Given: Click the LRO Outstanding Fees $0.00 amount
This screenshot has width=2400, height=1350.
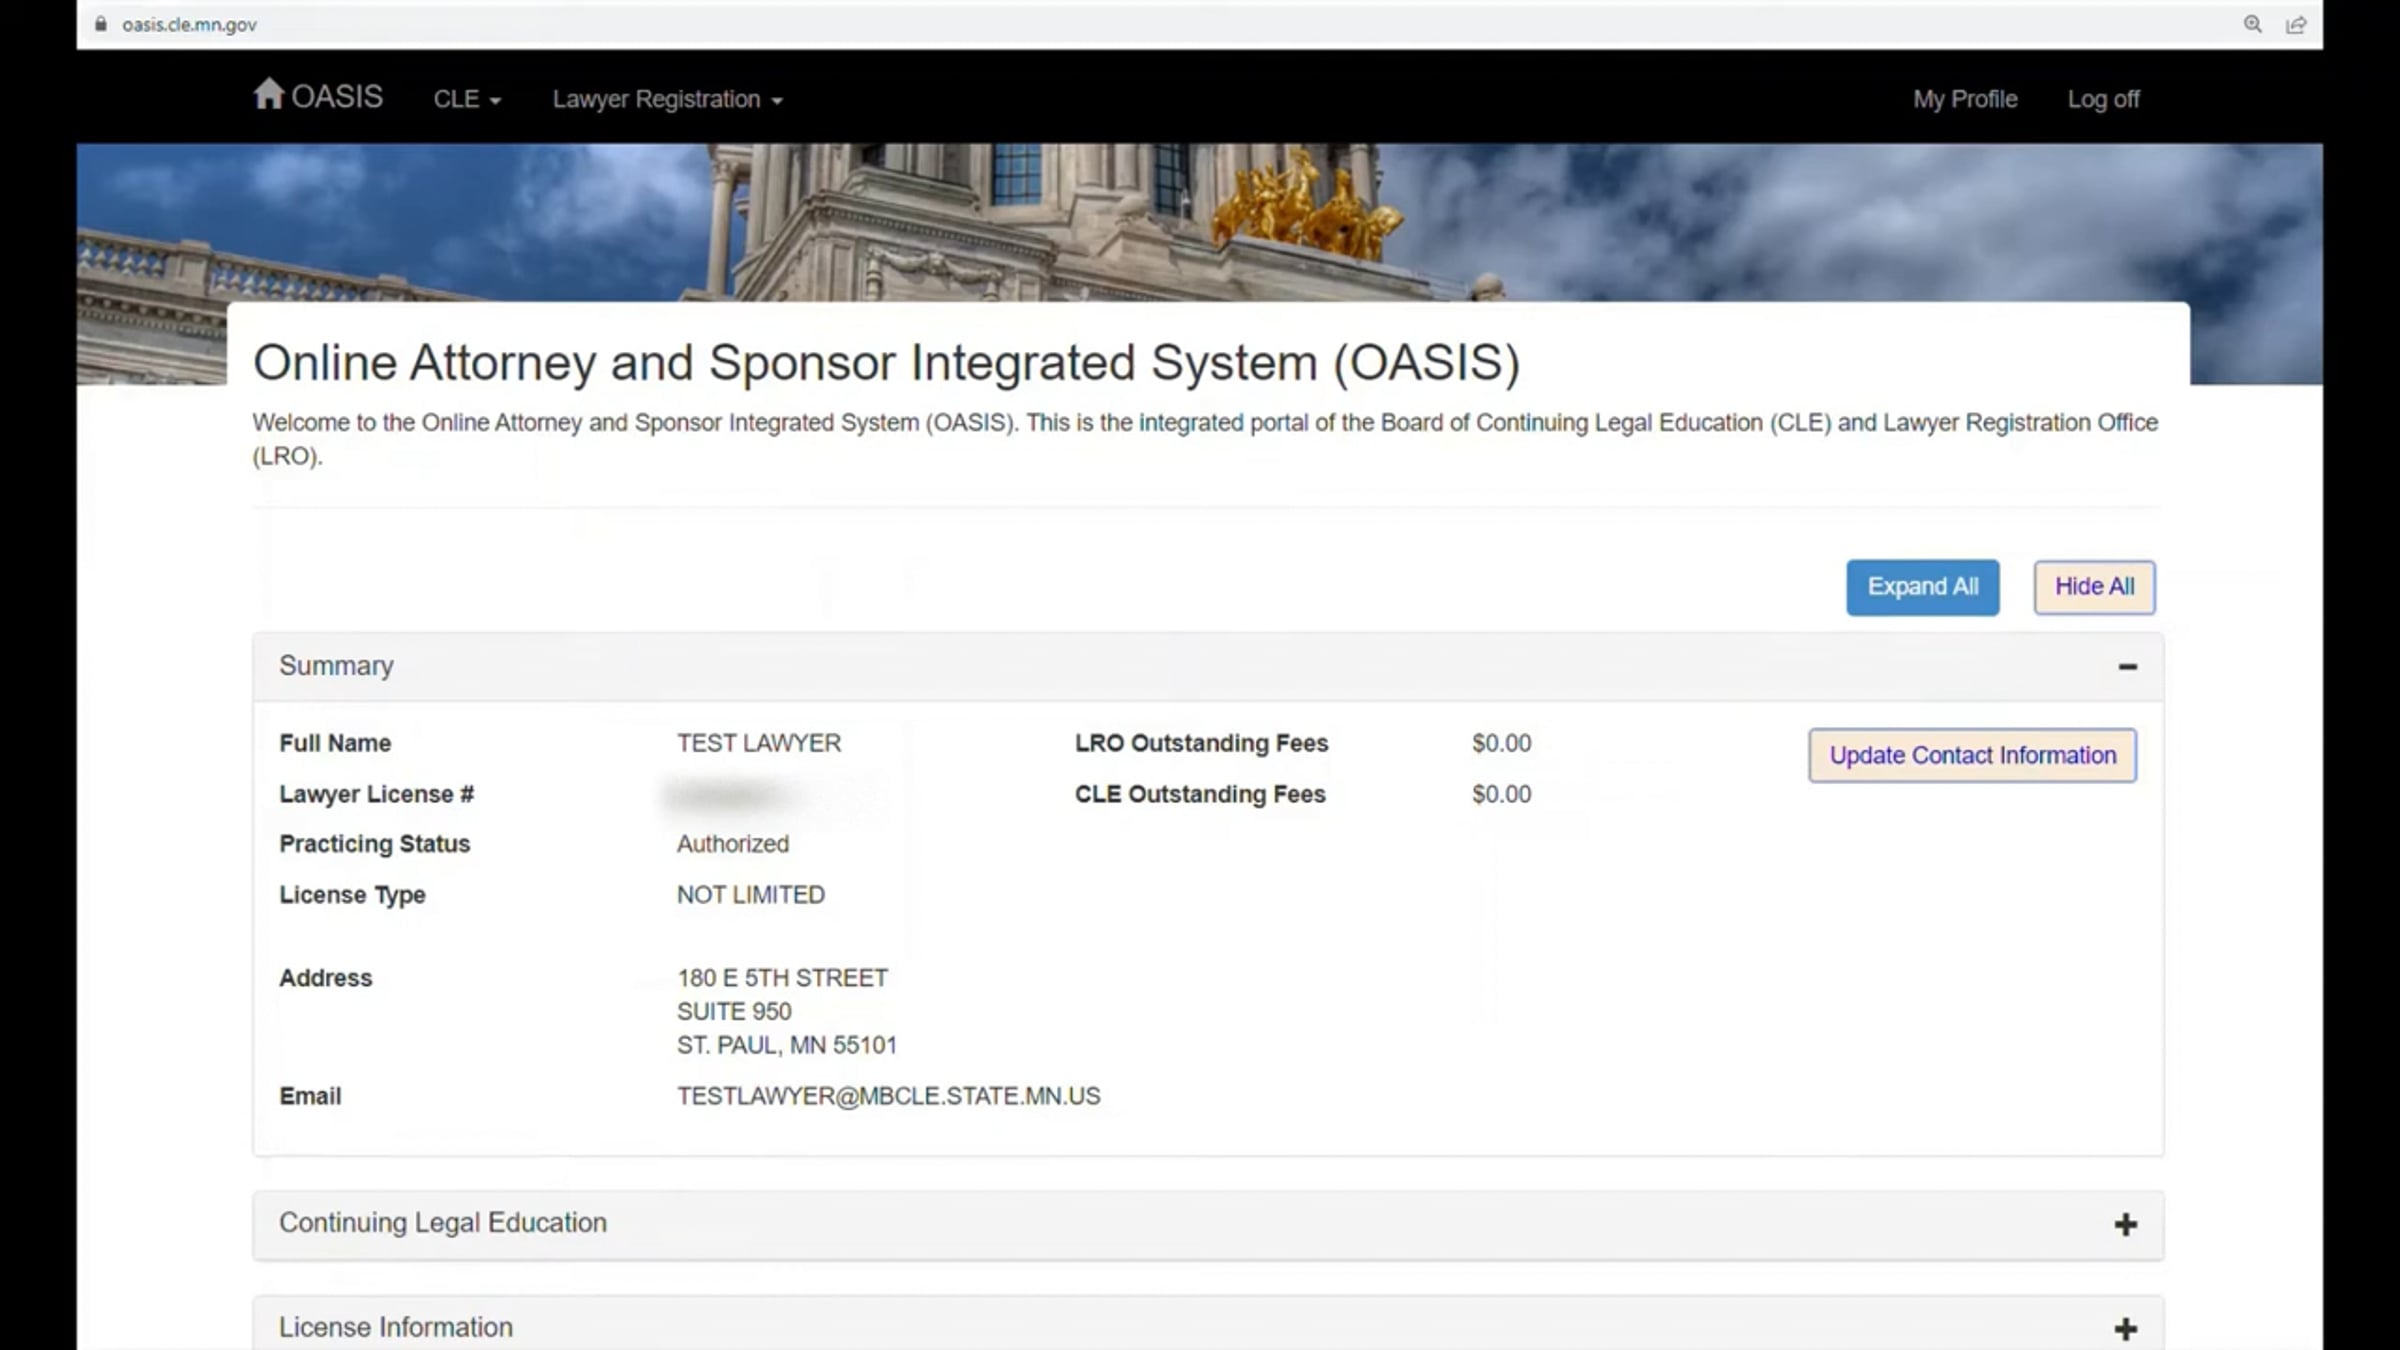Looking at the screenshot, I should (x=1501, y=743).
